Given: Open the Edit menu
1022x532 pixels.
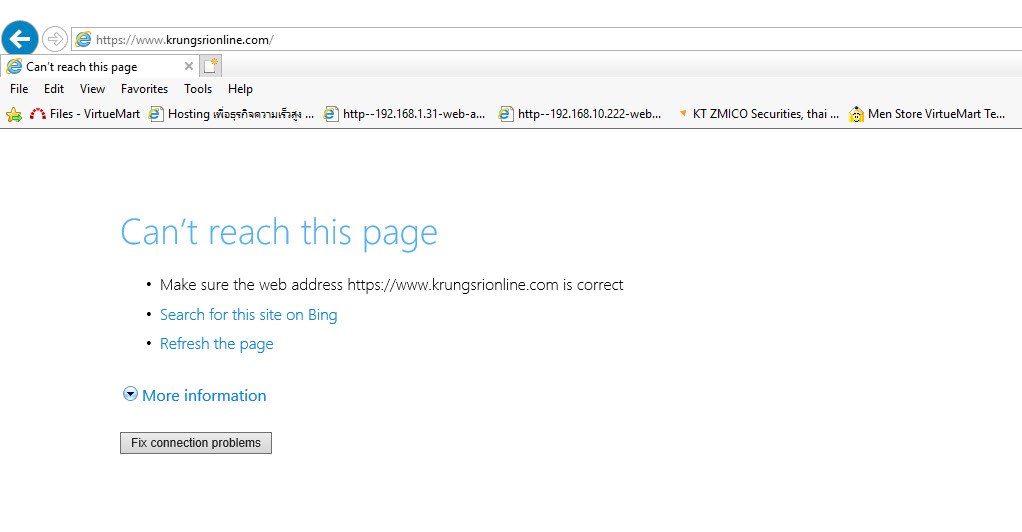Looking at the screenshot, I should (53, 89).
